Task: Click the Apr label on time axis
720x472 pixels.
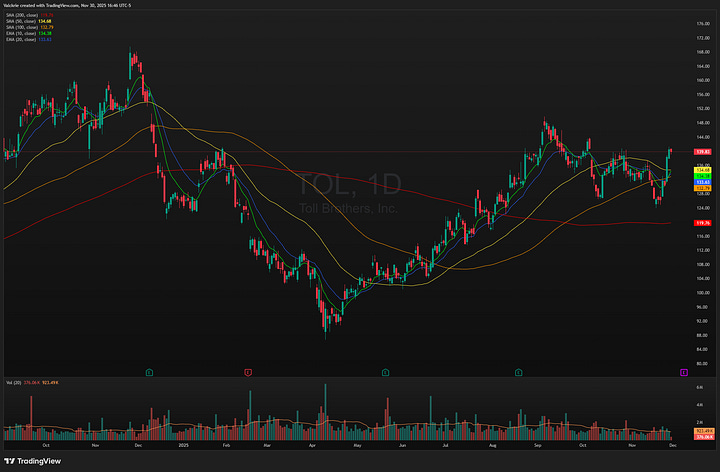Action: pyautogui.click(x=313, y=445)
